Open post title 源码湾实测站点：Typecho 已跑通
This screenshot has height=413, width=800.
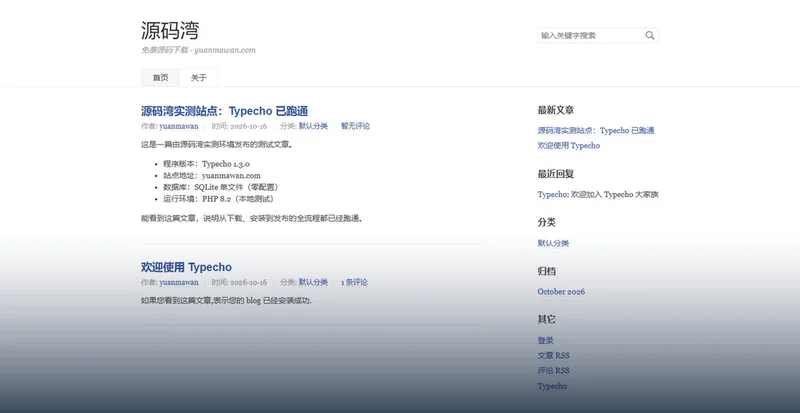224,111
